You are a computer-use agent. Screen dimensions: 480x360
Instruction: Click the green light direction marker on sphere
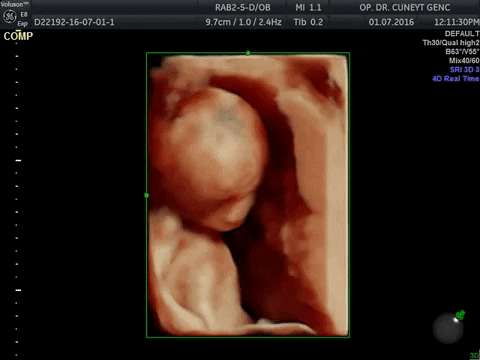point(460,315)
